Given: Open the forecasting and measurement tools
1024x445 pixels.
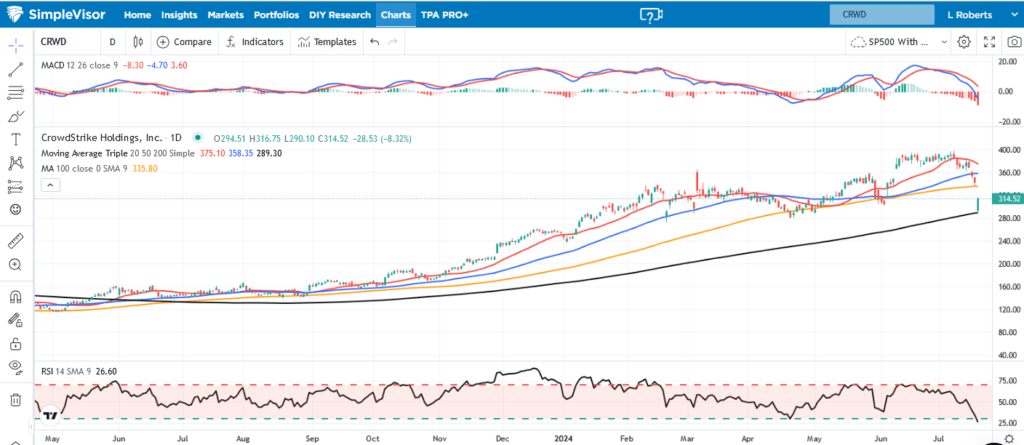Looking at the screenshot, I should click(16, 187).
